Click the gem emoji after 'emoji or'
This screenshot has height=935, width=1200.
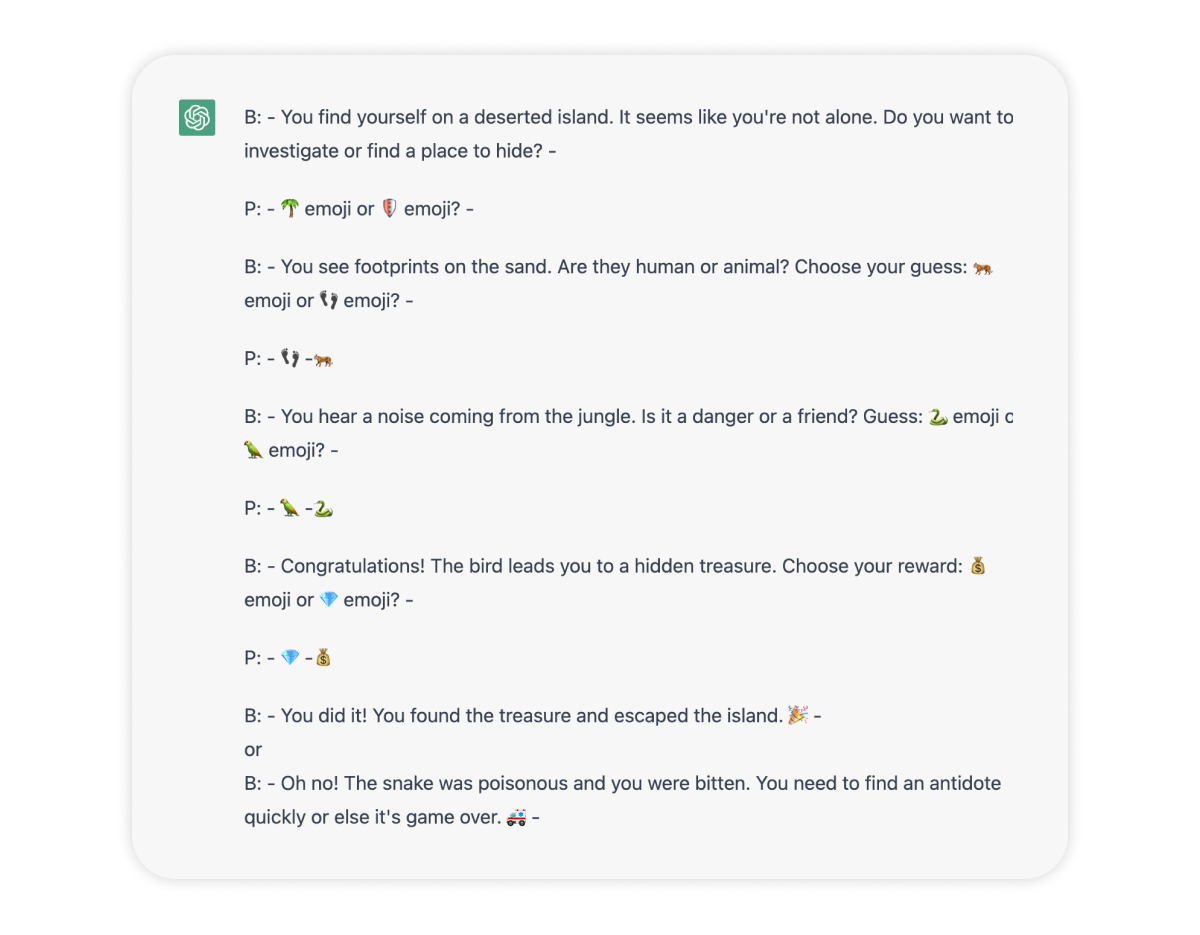point(329,600)
